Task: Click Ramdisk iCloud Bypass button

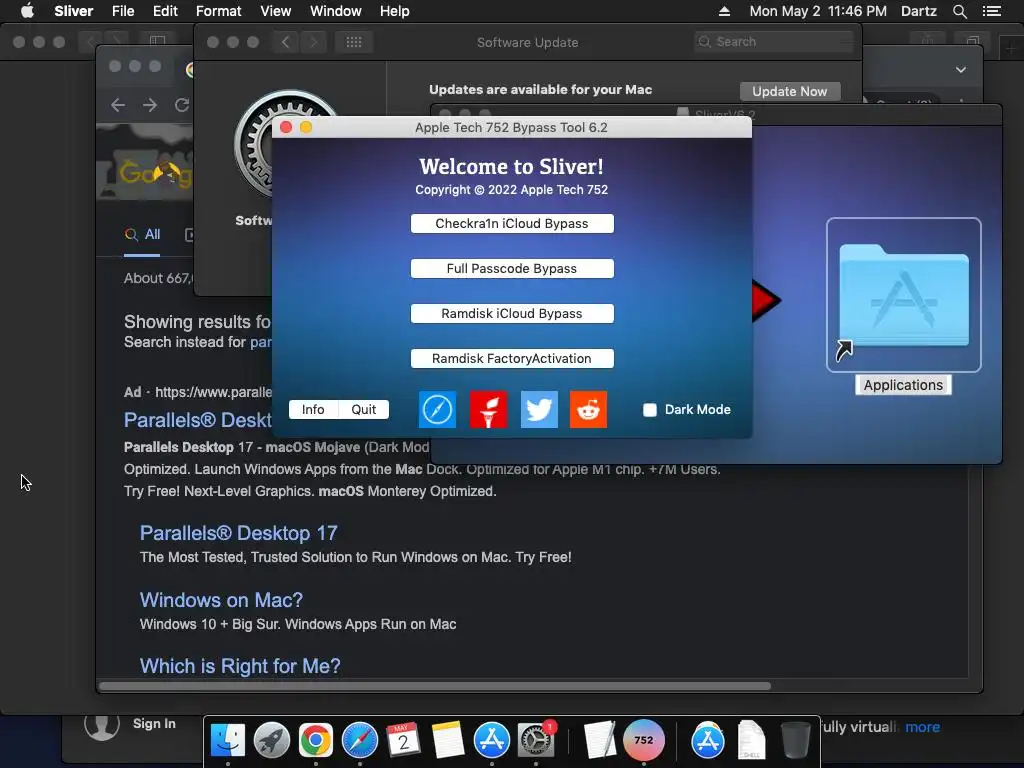Action: tap(512, 313)
